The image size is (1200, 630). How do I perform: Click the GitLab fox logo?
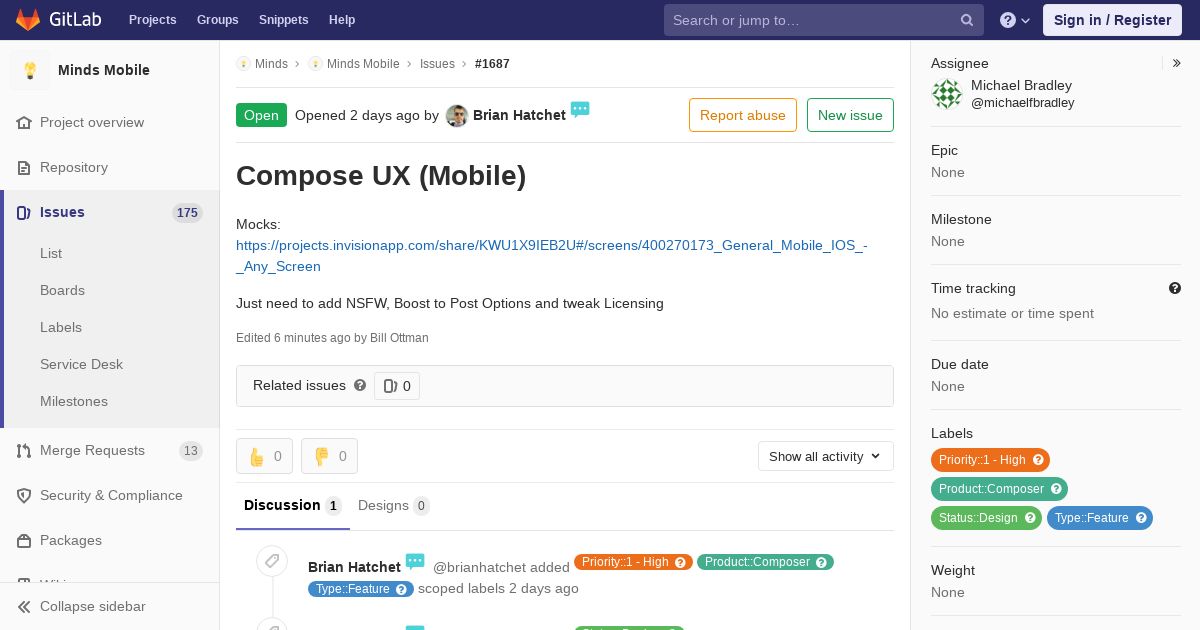[28, 19]
